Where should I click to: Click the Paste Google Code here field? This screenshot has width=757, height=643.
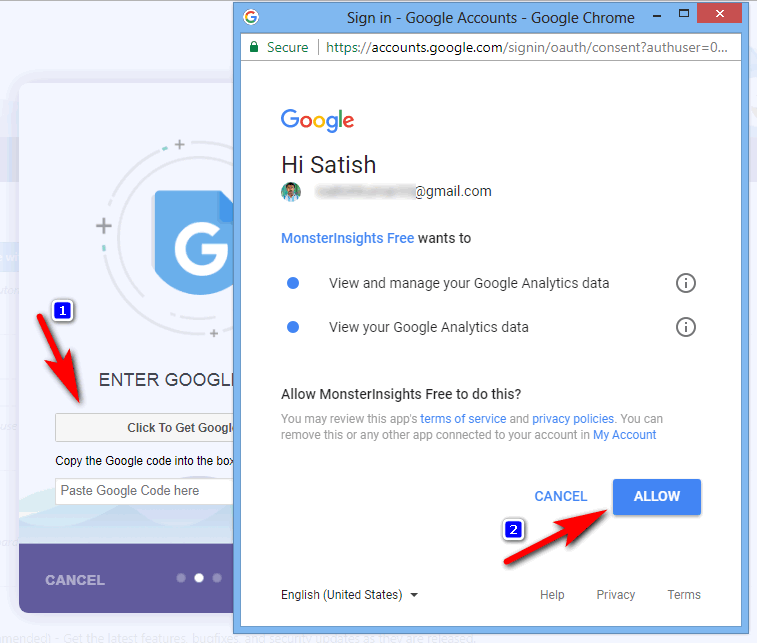(145, 491)
